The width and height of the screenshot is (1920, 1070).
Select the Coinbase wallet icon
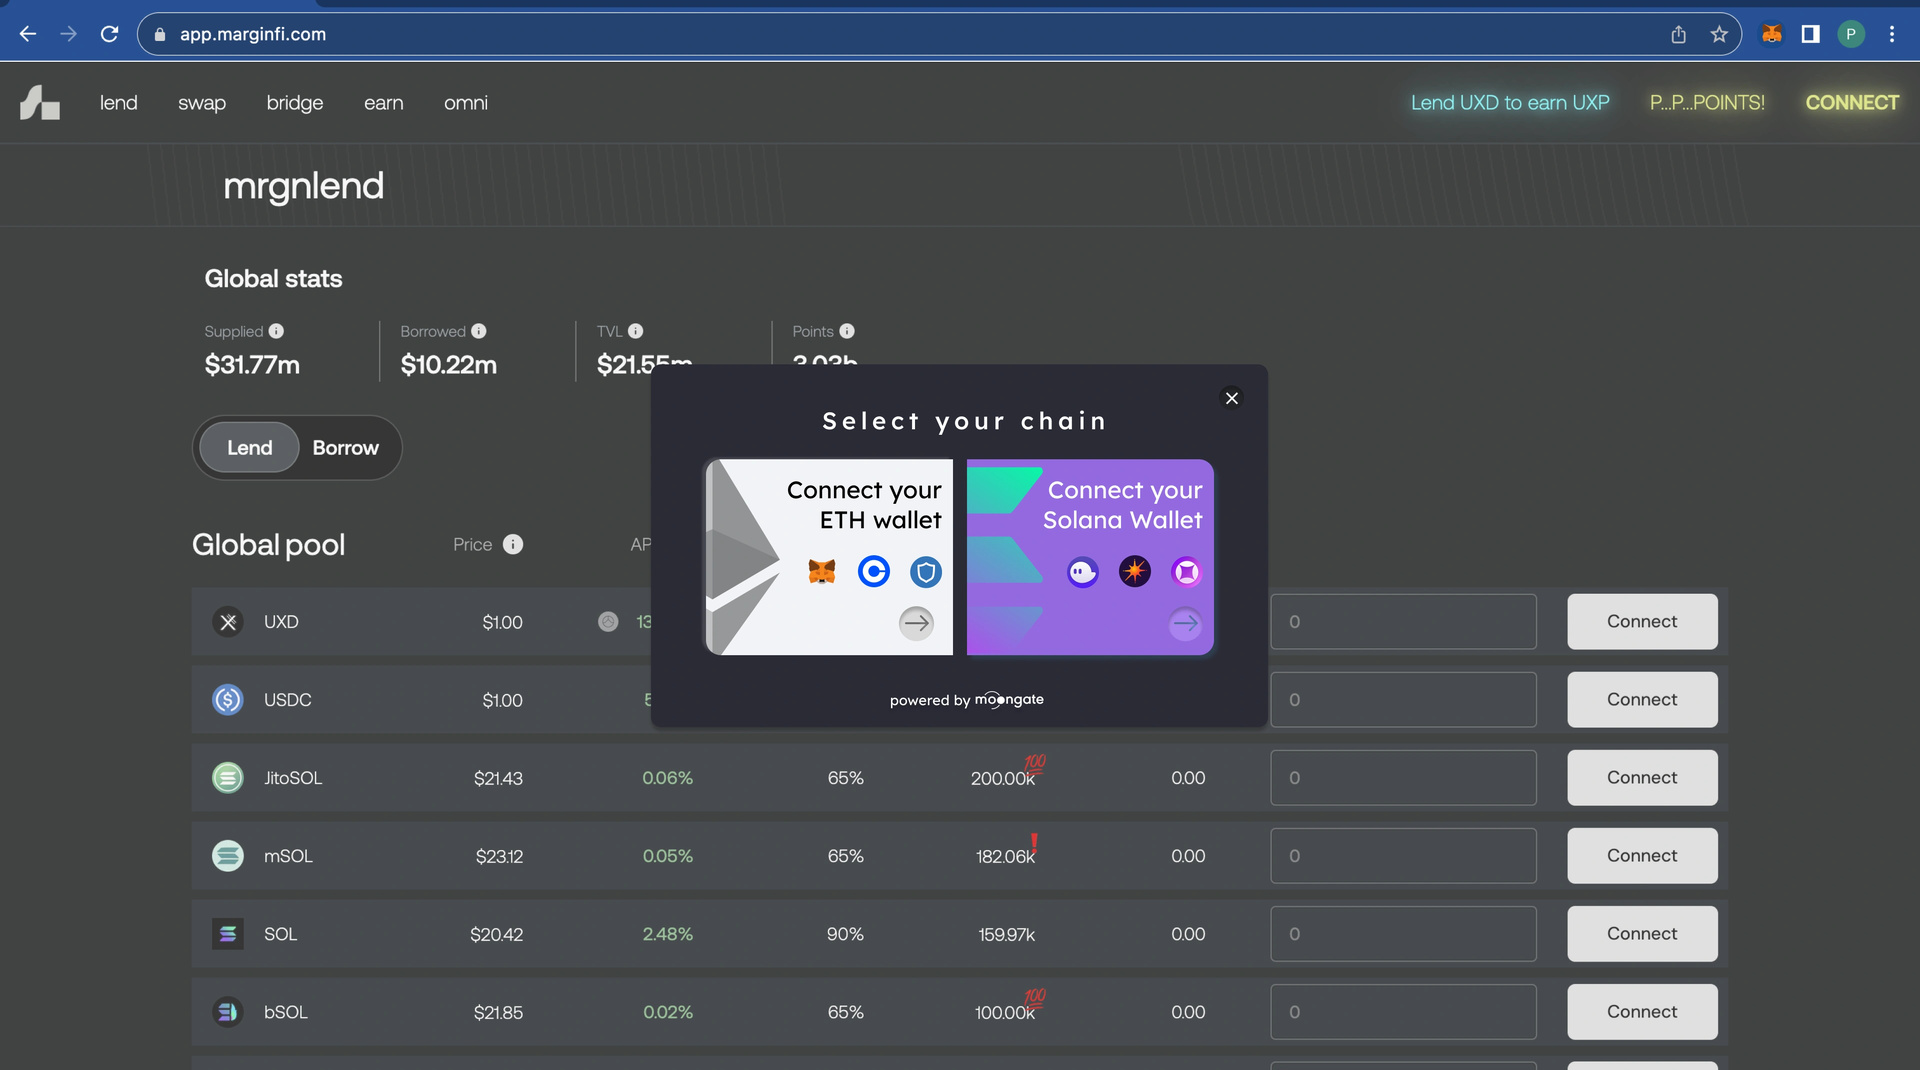tap(874, 572)
